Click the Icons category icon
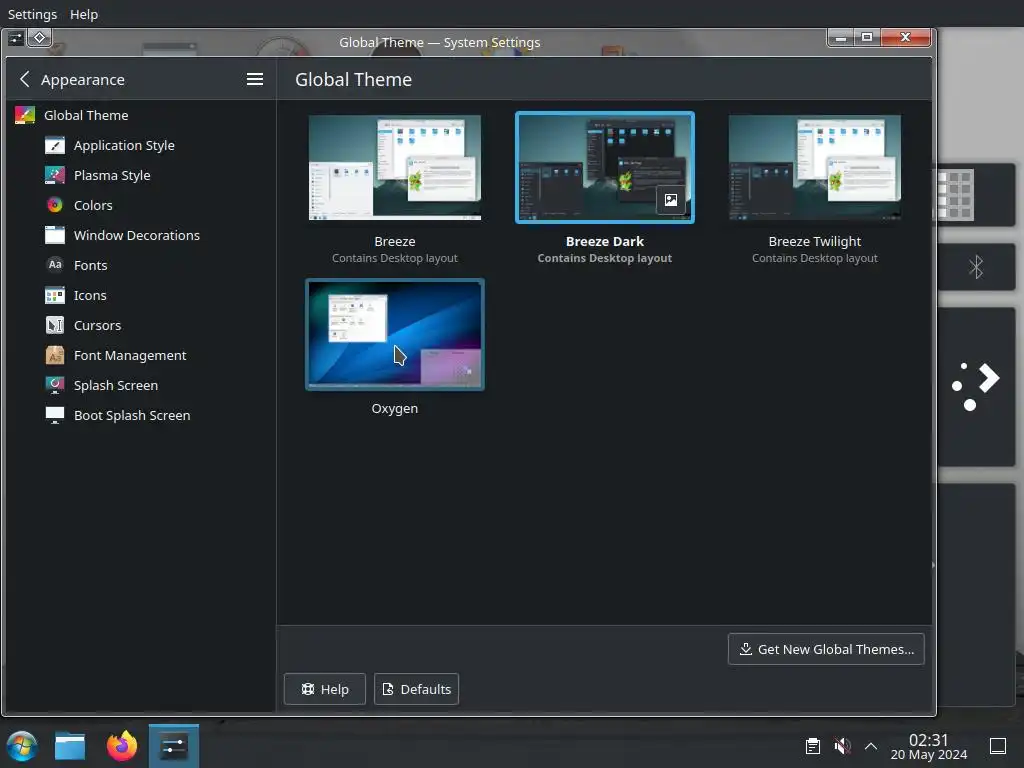The width and height of the screenshot is (1024, 768). click(55, 295)
